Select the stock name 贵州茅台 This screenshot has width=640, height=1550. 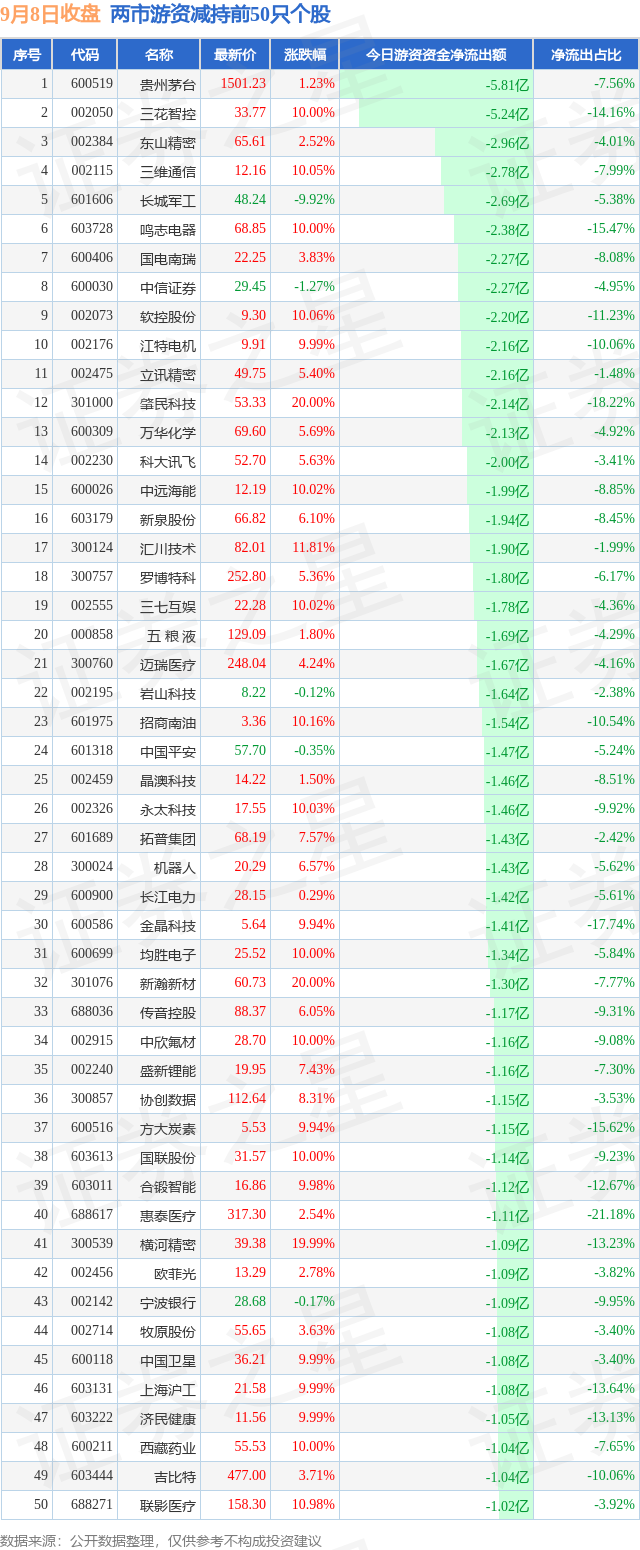168,85
